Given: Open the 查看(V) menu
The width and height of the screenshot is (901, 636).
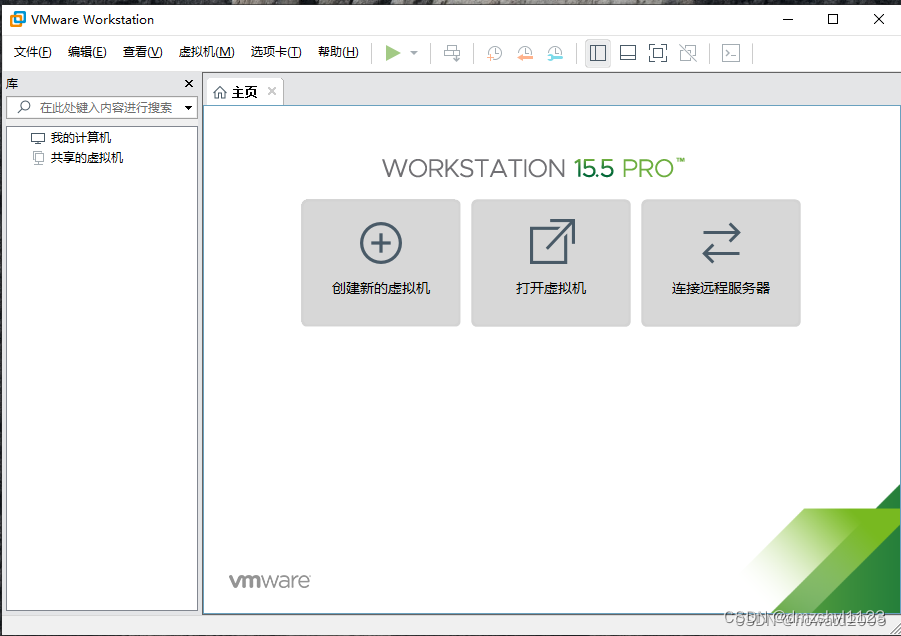Looking at the screenshot, I should [143, 52].
